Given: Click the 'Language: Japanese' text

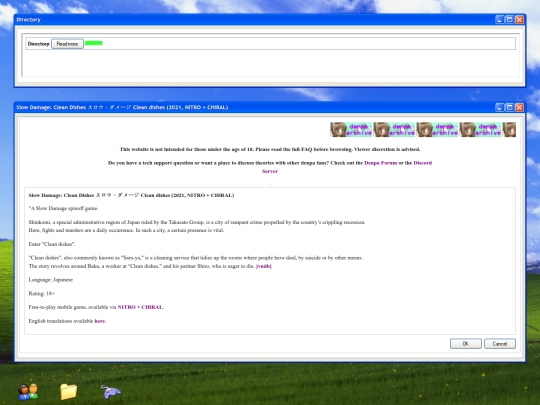Looking at the screenshot, I should pos(51,280).
